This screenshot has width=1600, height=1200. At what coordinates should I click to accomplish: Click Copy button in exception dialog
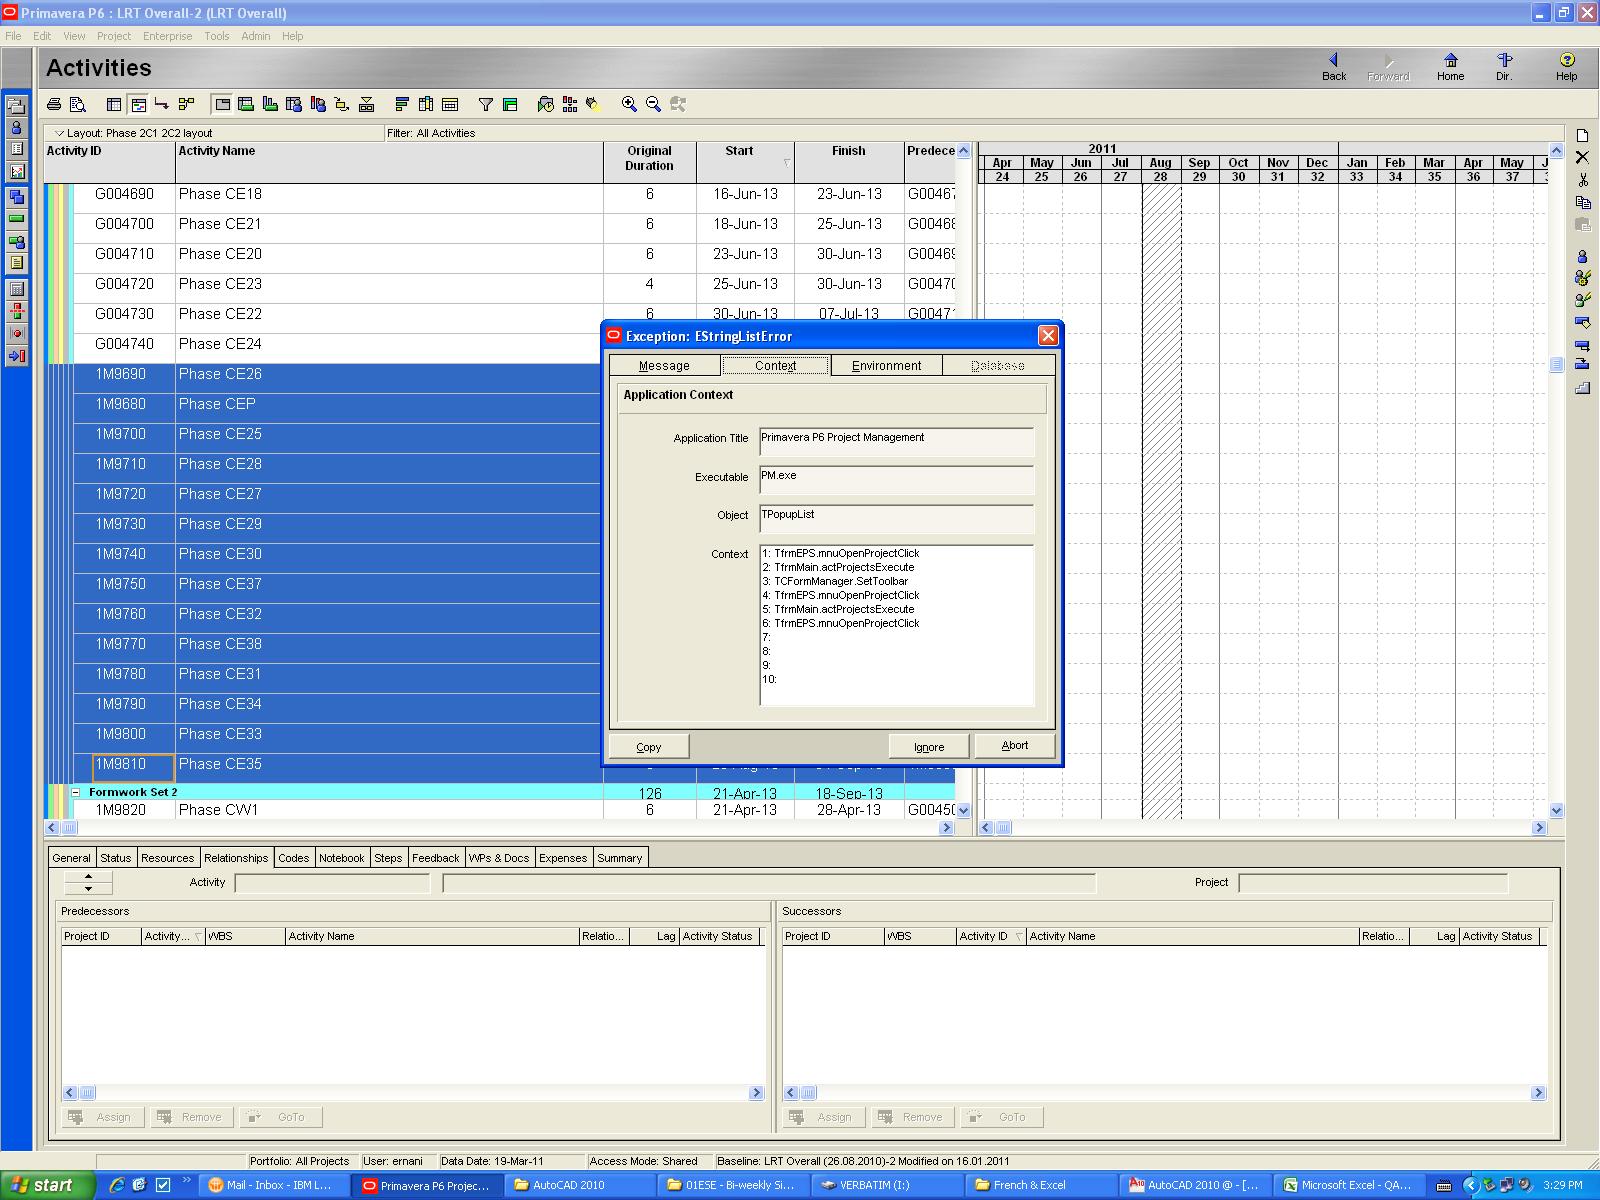(649, 747)
